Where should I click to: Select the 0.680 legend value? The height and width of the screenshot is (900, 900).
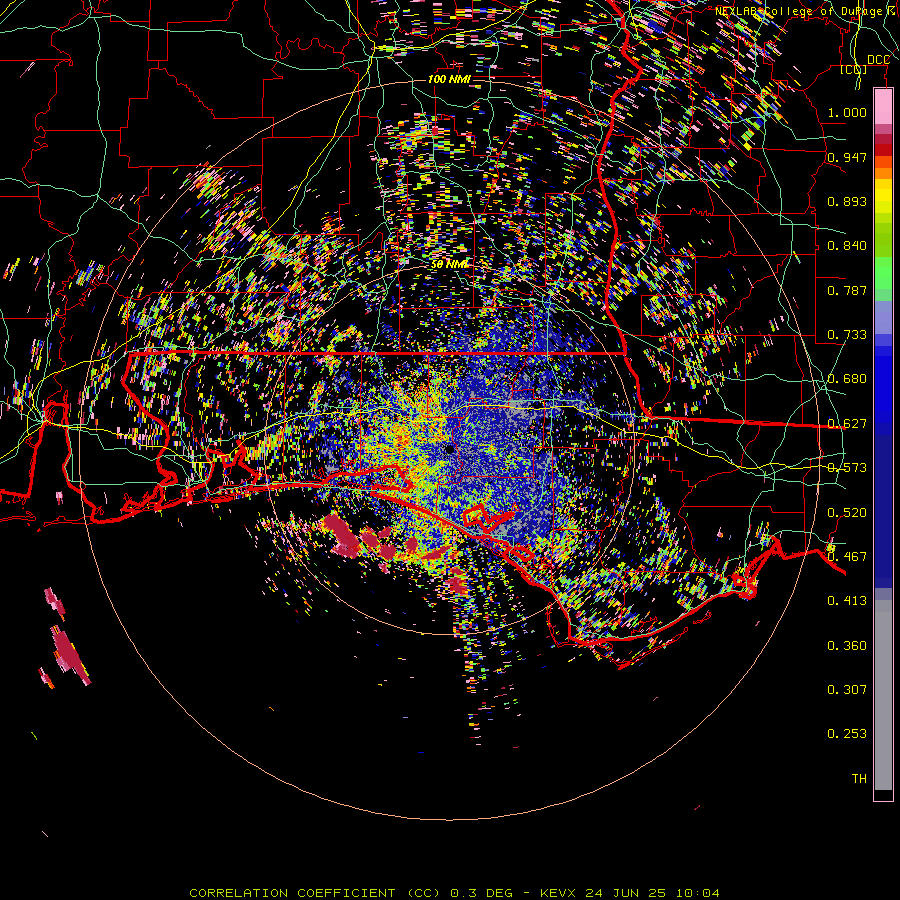847,379
